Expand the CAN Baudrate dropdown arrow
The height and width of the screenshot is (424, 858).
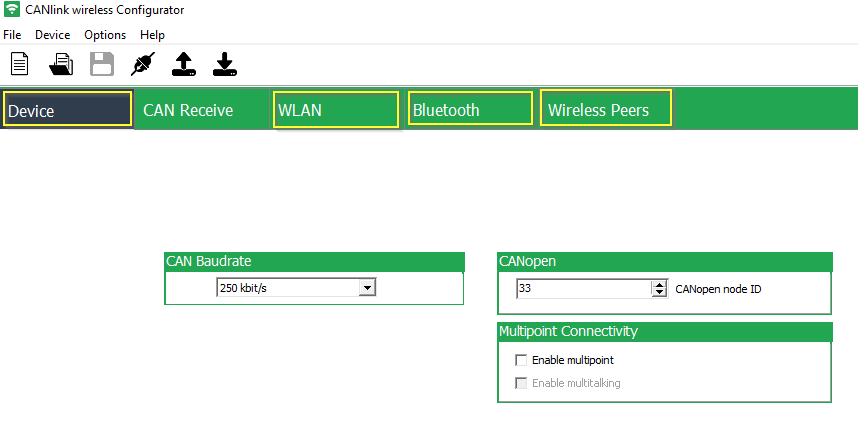367,287
